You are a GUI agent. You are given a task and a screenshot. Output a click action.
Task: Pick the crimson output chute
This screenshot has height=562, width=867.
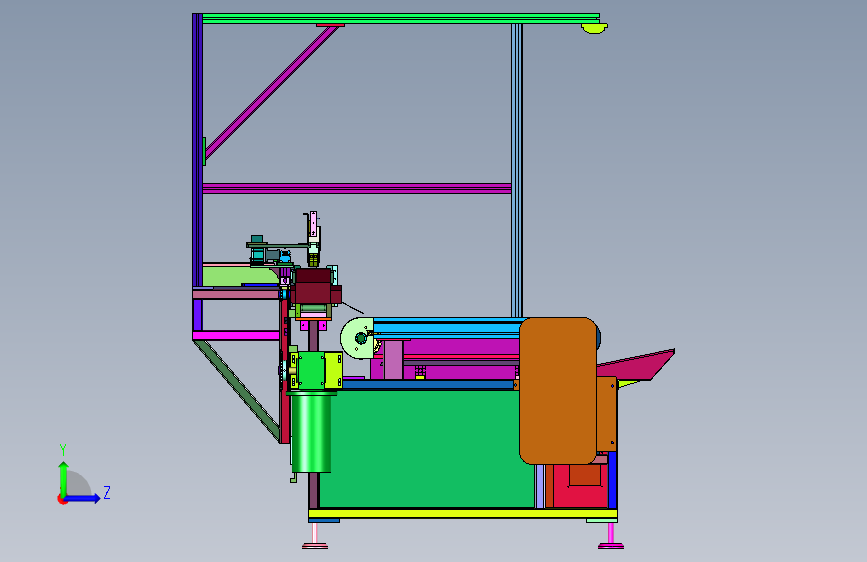[x=636, y=365]
